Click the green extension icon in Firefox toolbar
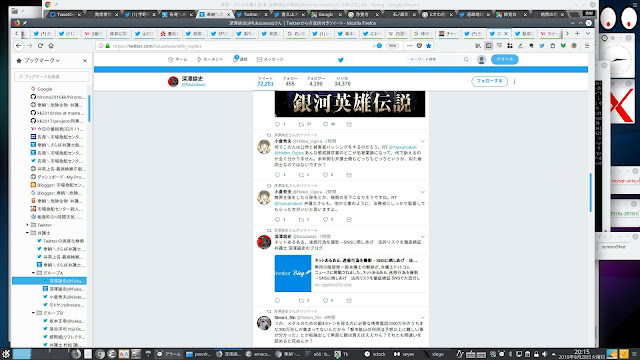The height and width of the screenshot is (360, 640). tap(563, 46)
